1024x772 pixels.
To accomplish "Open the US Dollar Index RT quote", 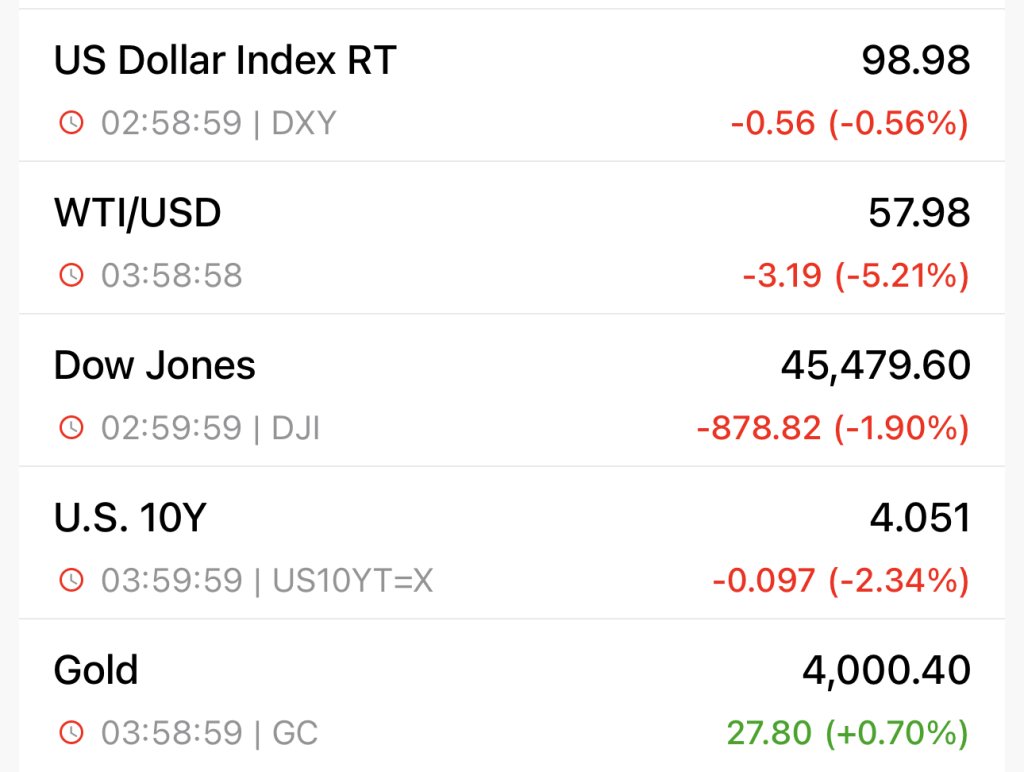I will [x=225, y=61].
